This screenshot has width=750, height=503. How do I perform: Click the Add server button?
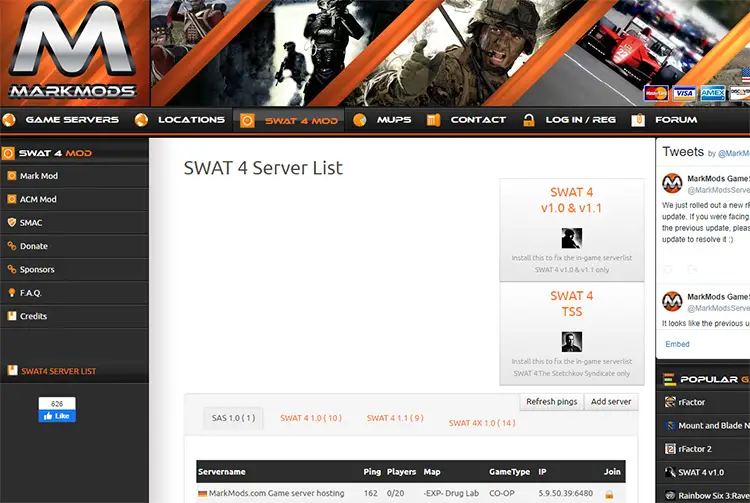click(x=611, y=402)
